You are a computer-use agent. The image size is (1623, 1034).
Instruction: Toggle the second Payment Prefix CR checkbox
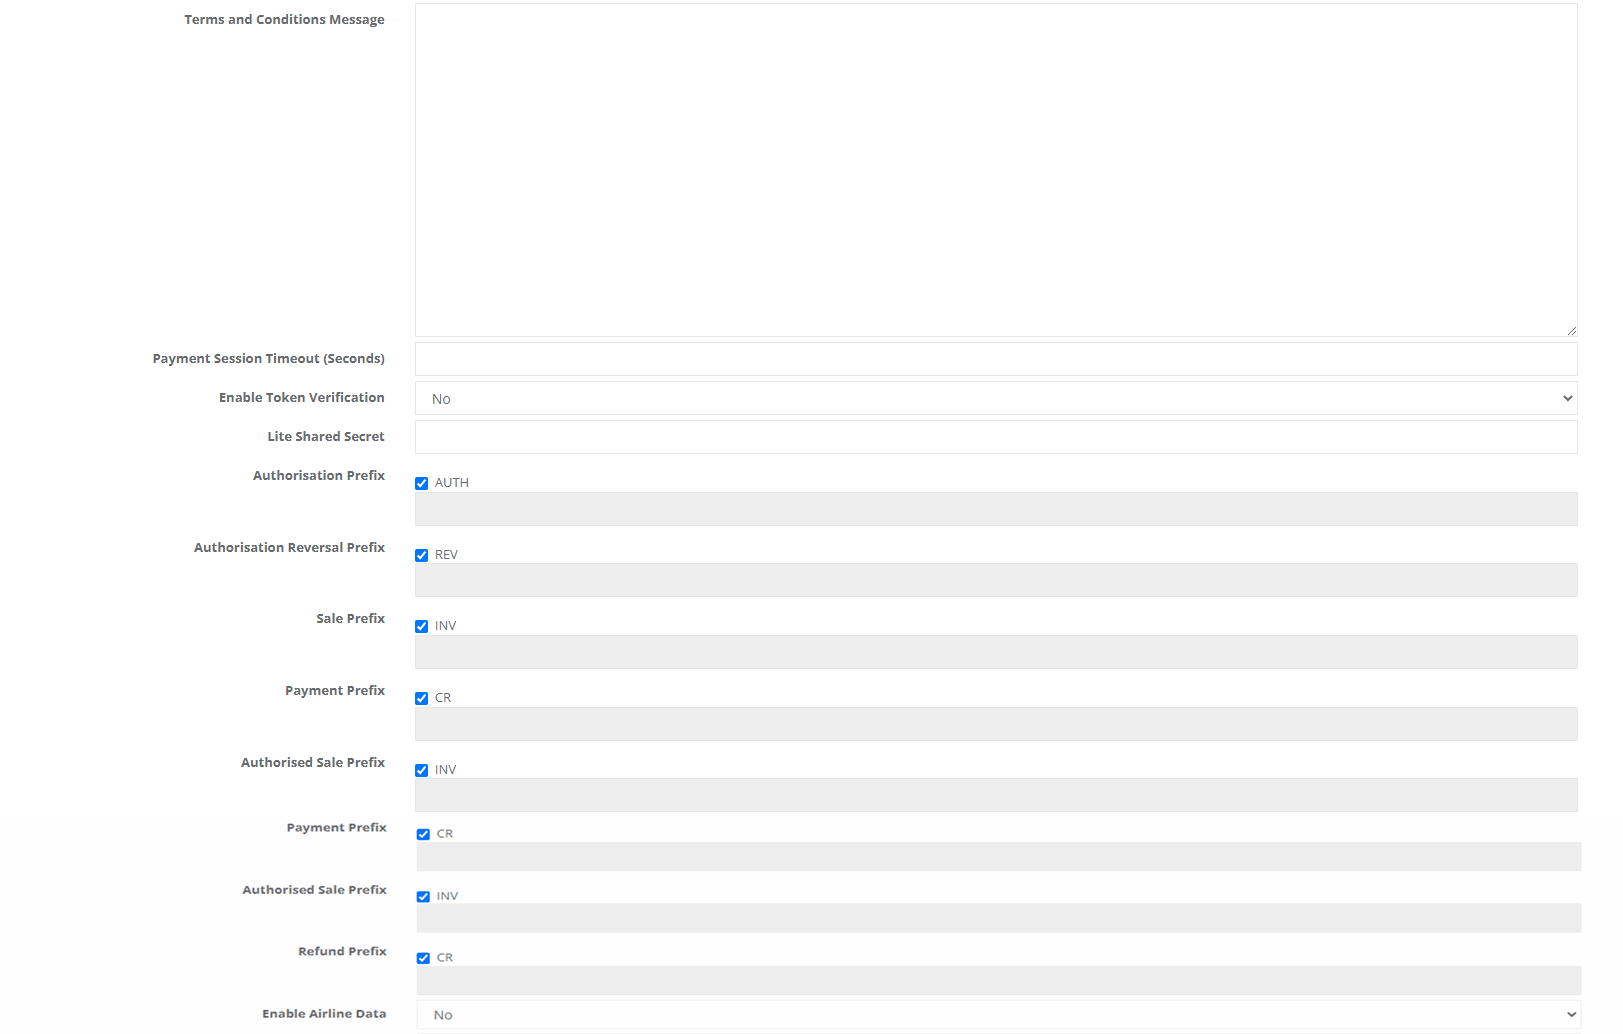(x=424, y=834)
